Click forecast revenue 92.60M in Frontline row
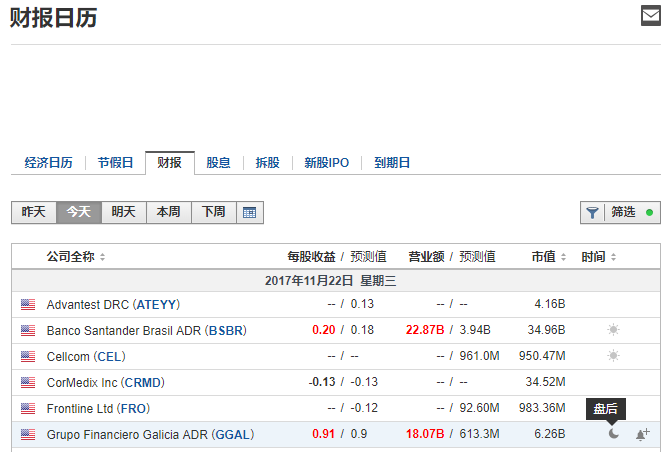Image resolution: width=664 pixels, height=452 pixels. coord(479,408)
